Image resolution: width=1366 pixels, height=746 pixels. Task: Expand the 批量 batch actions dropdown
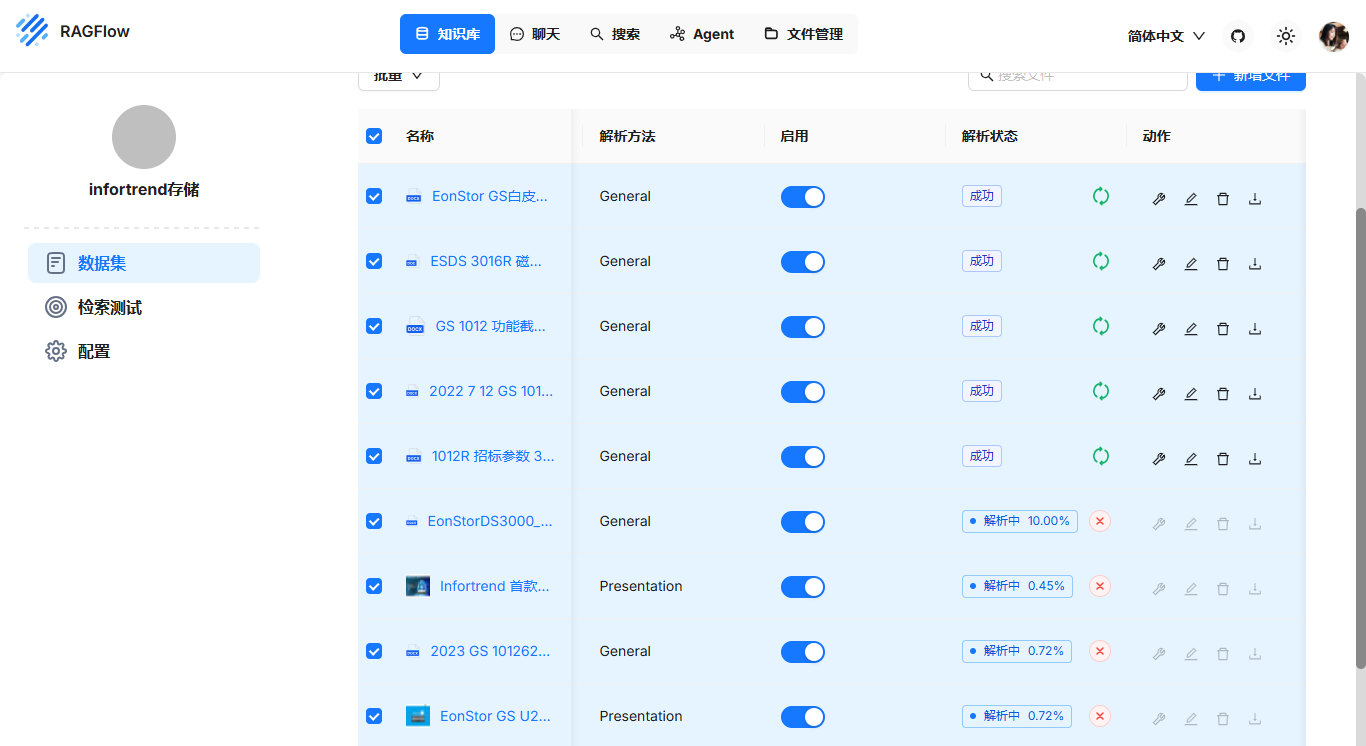click(398, 75)
